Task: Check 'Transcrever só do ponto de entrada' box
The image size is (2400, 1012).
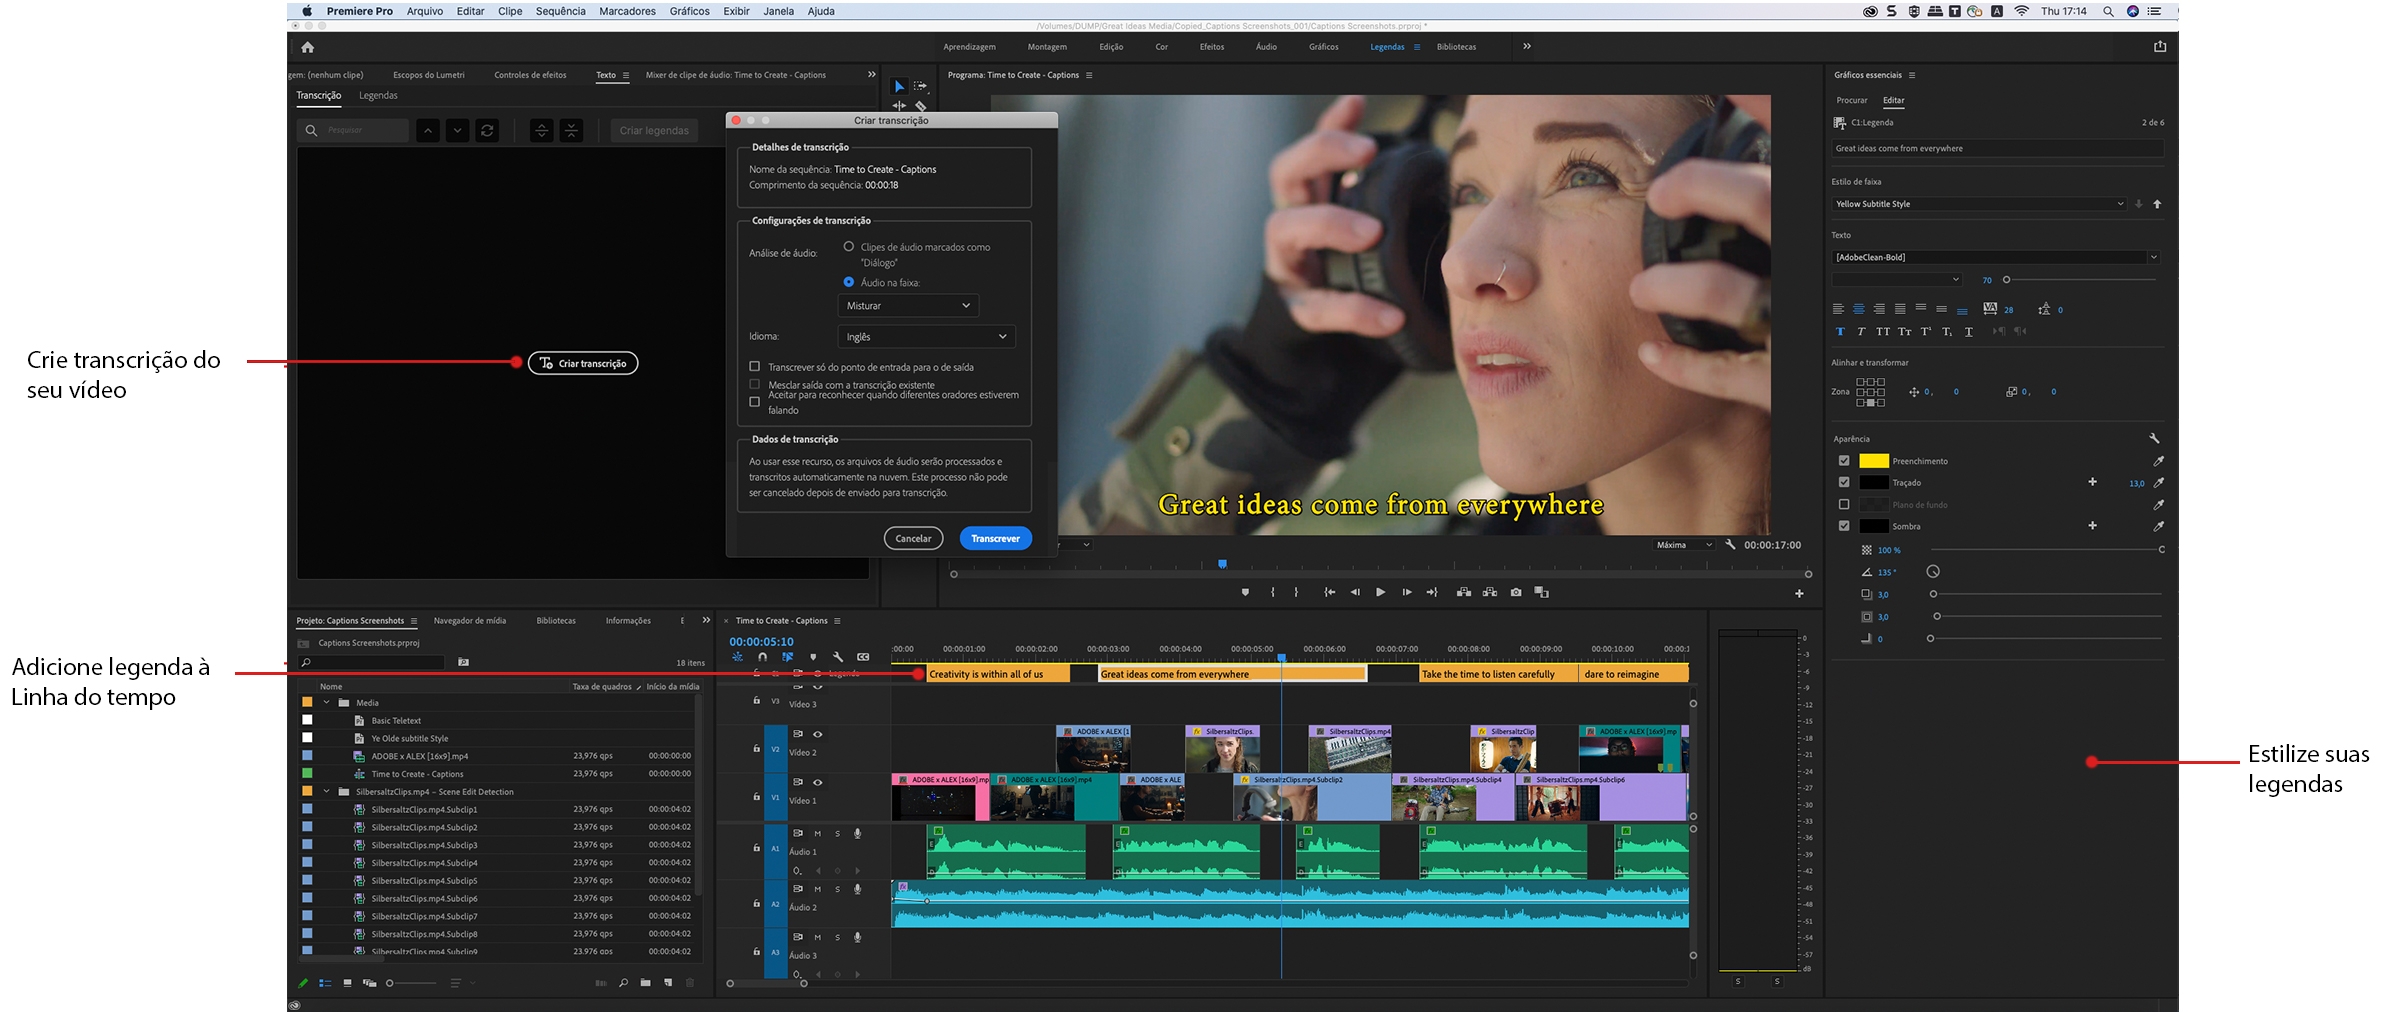Action: [x=755, y=367]
